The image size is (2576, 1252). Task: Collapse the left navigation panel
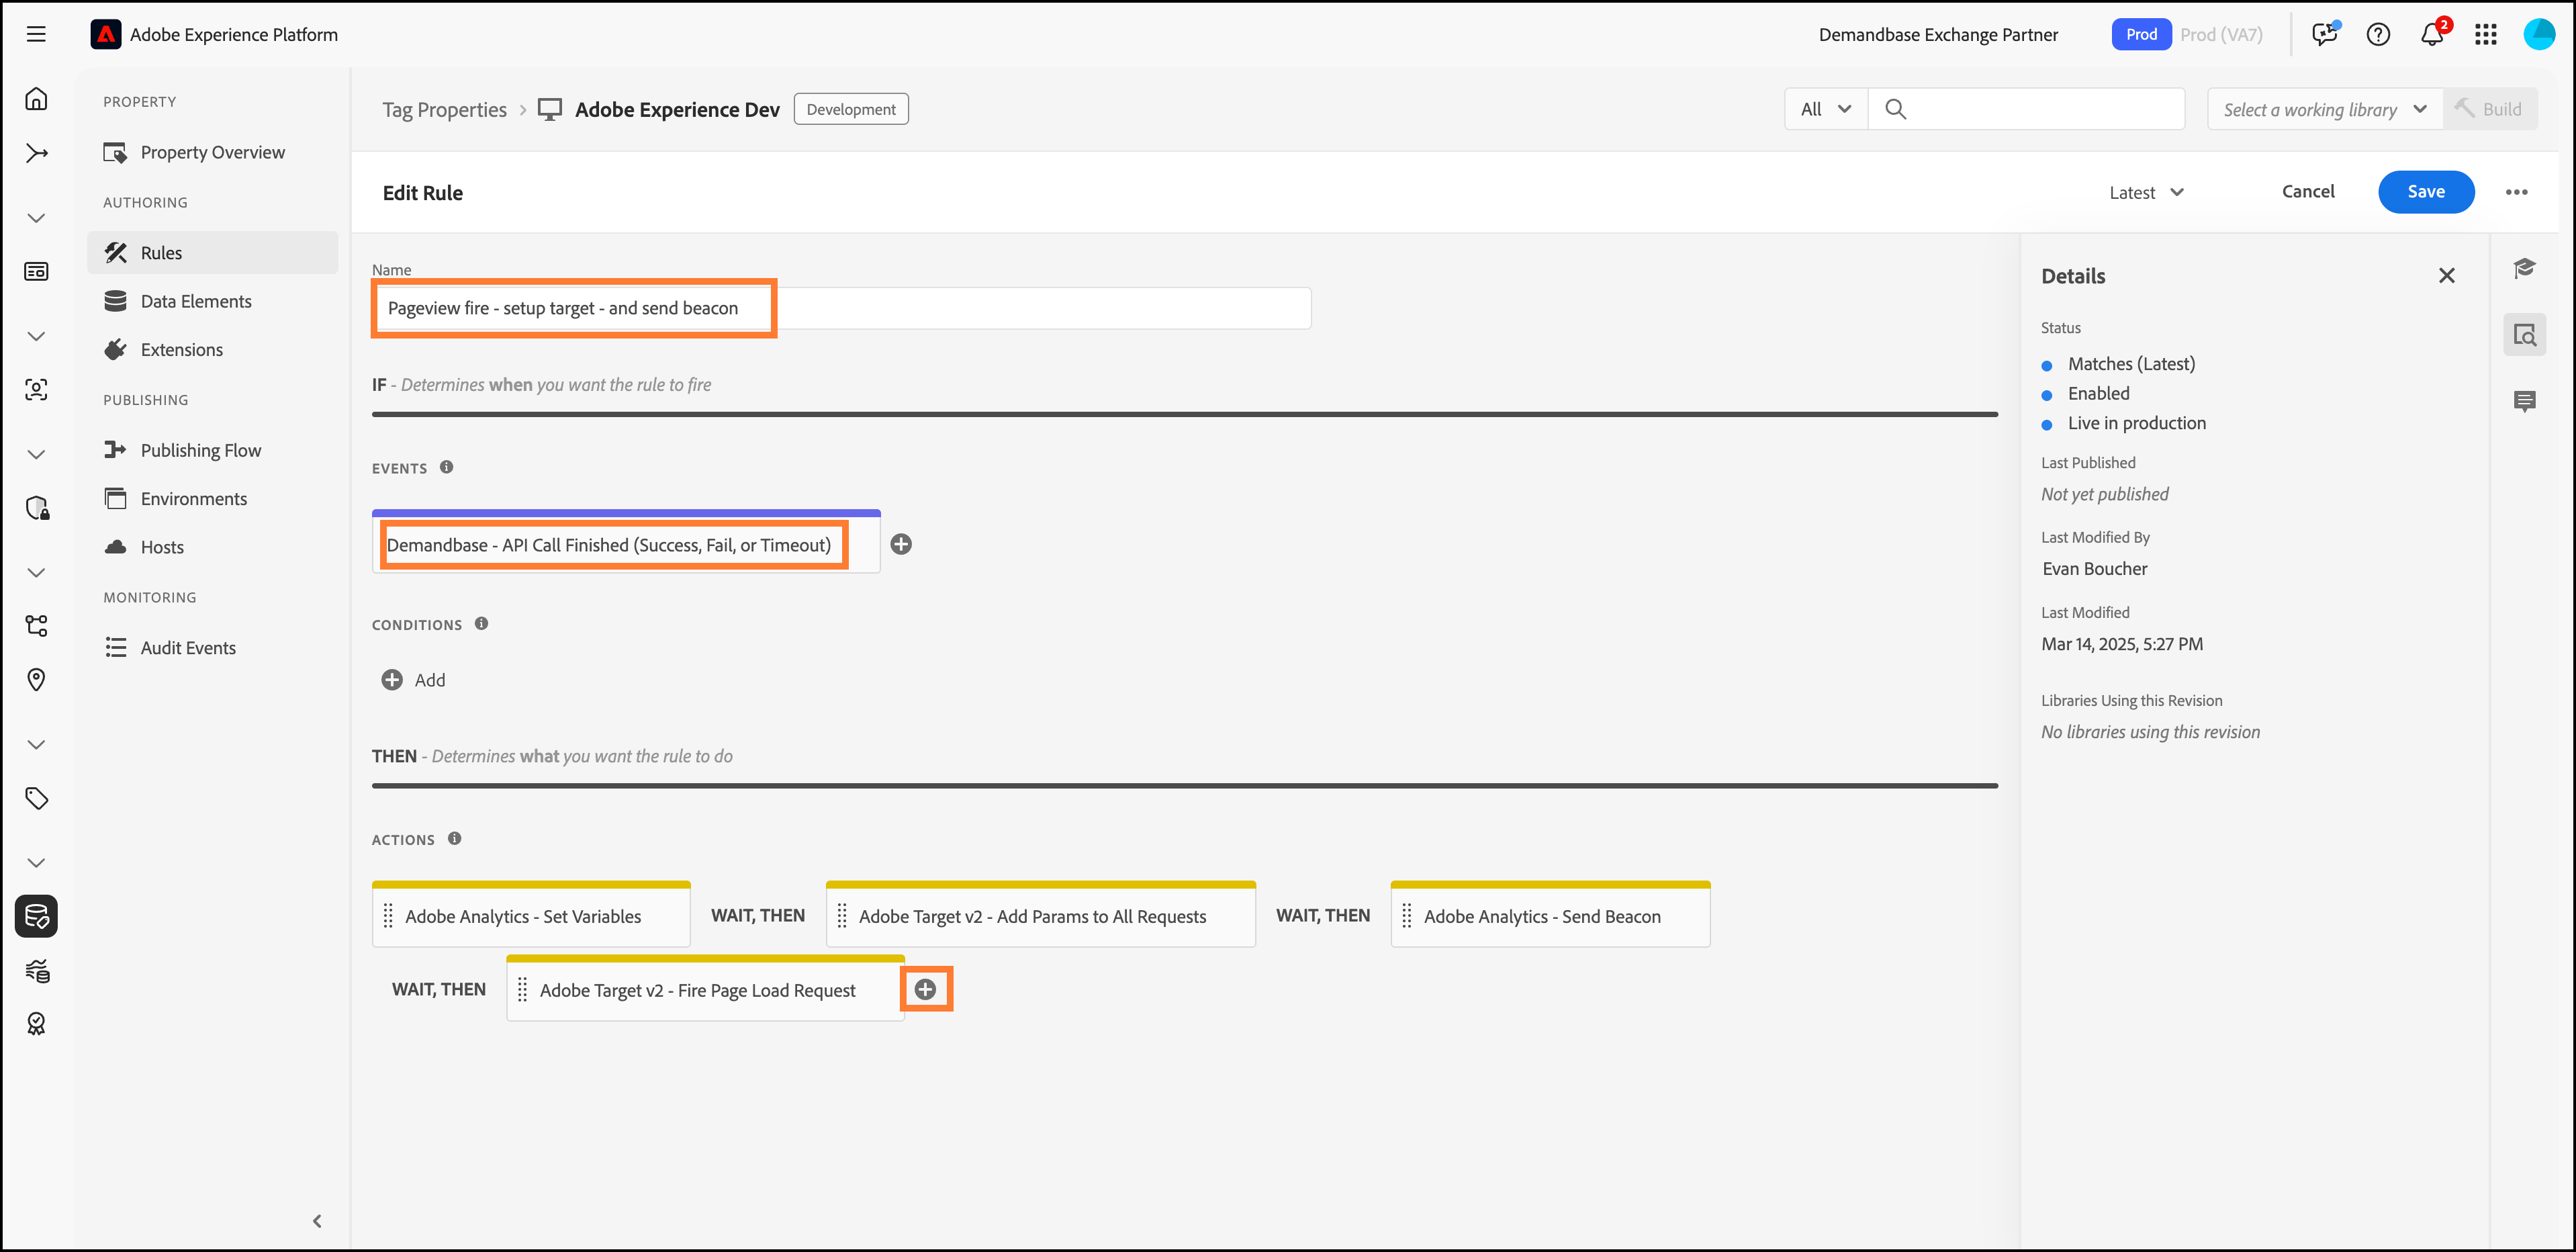pyautogui.click(x=317, y=1220)
